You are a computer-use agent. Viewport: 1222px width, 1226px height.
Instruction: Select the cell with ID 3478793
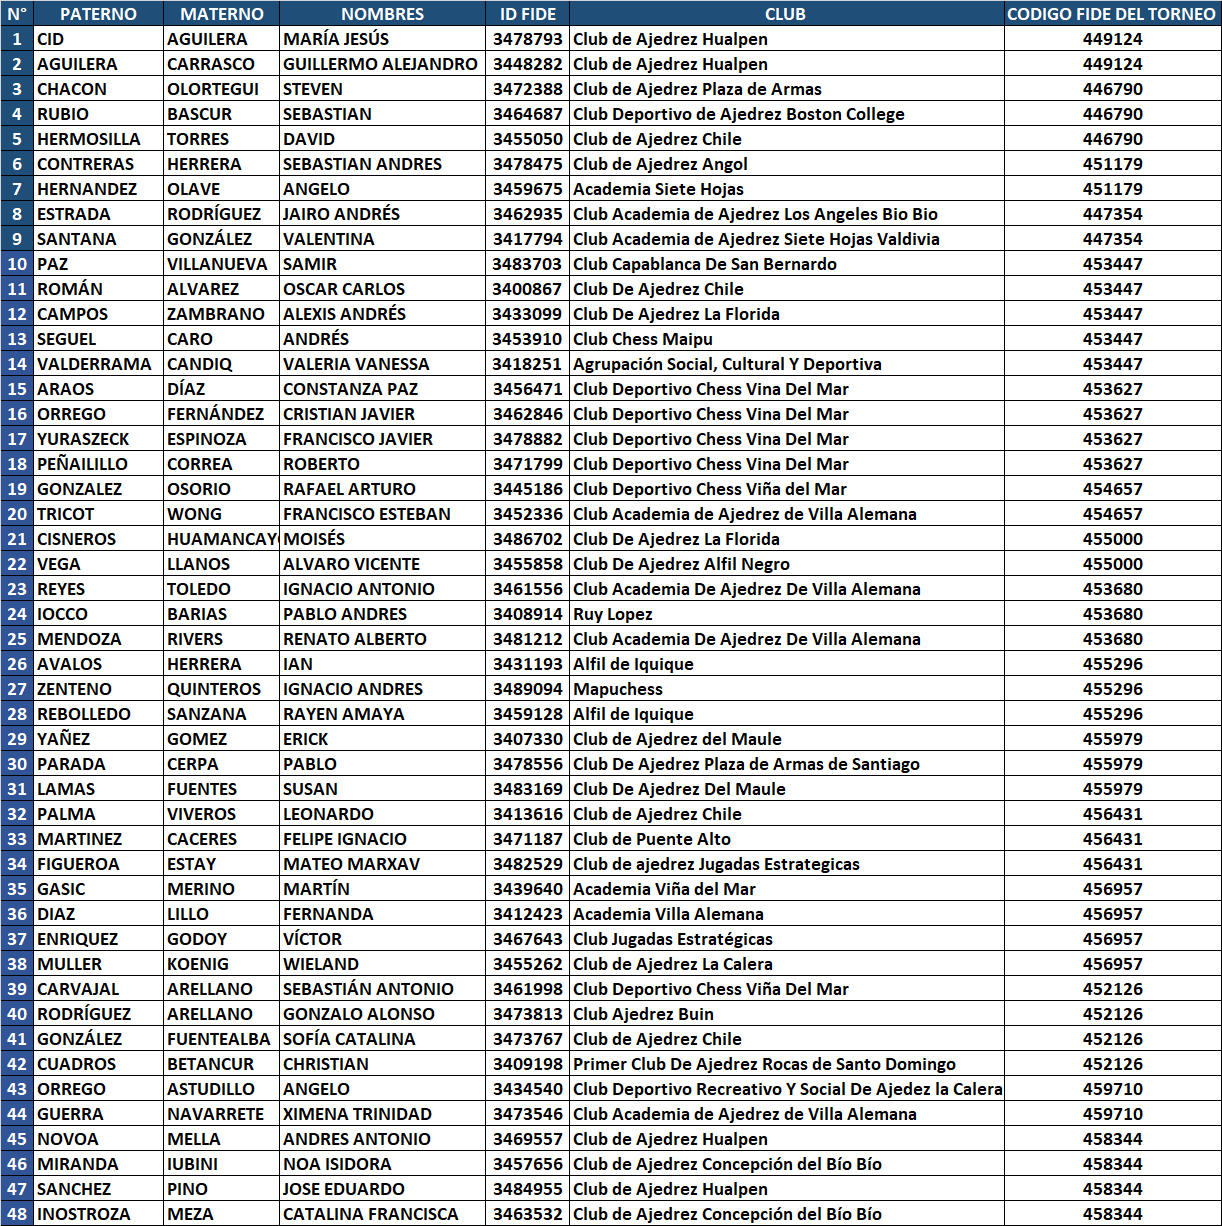pyautogui.click(x=527, y=39)
